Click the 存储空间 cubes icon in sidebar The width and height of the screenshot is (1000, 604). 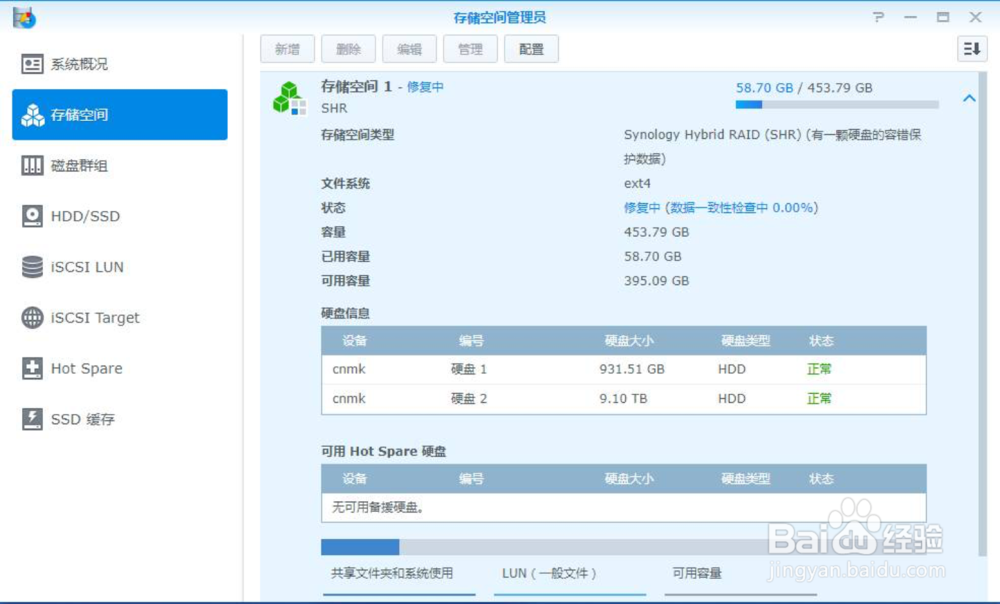[32, 115]
